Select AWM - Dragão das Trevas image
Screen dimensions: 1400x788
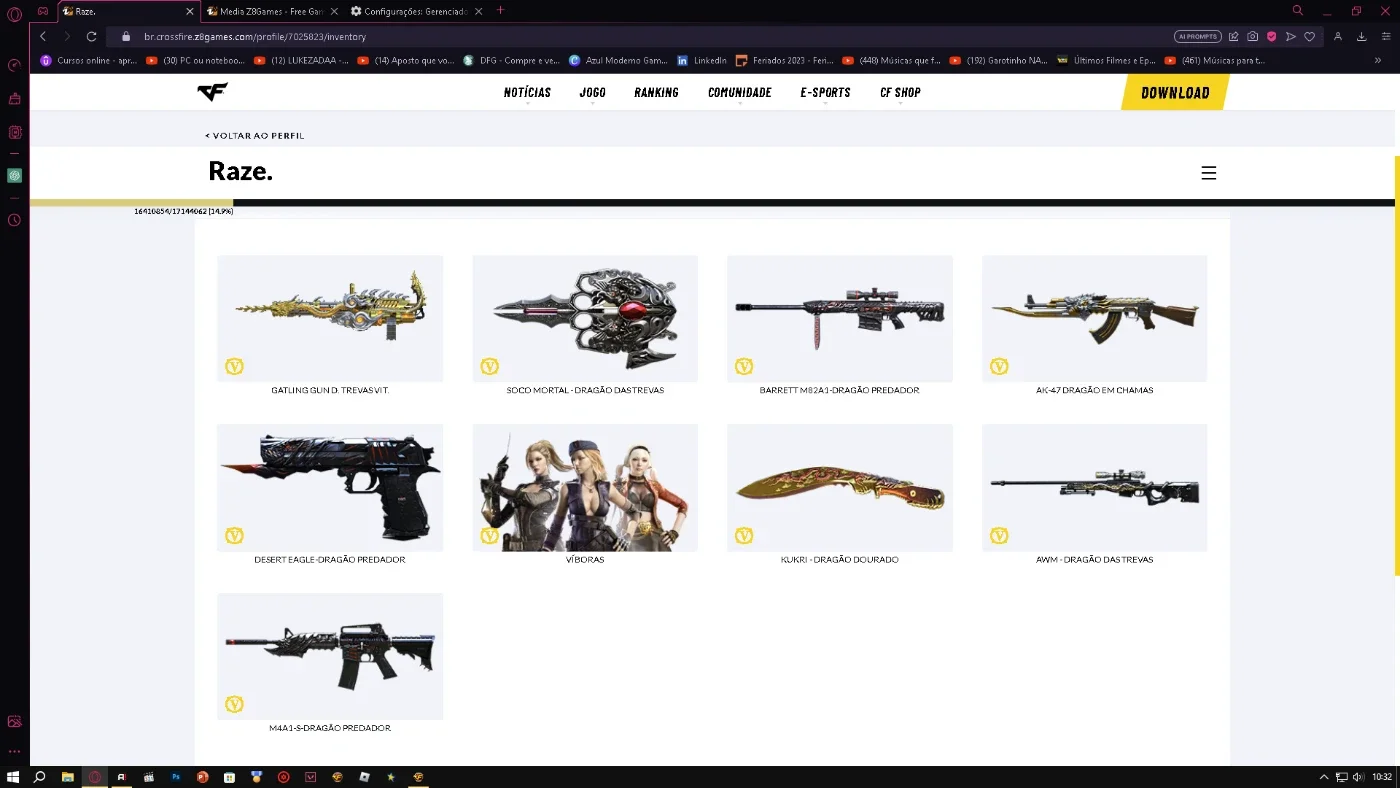pos(1095,488)
